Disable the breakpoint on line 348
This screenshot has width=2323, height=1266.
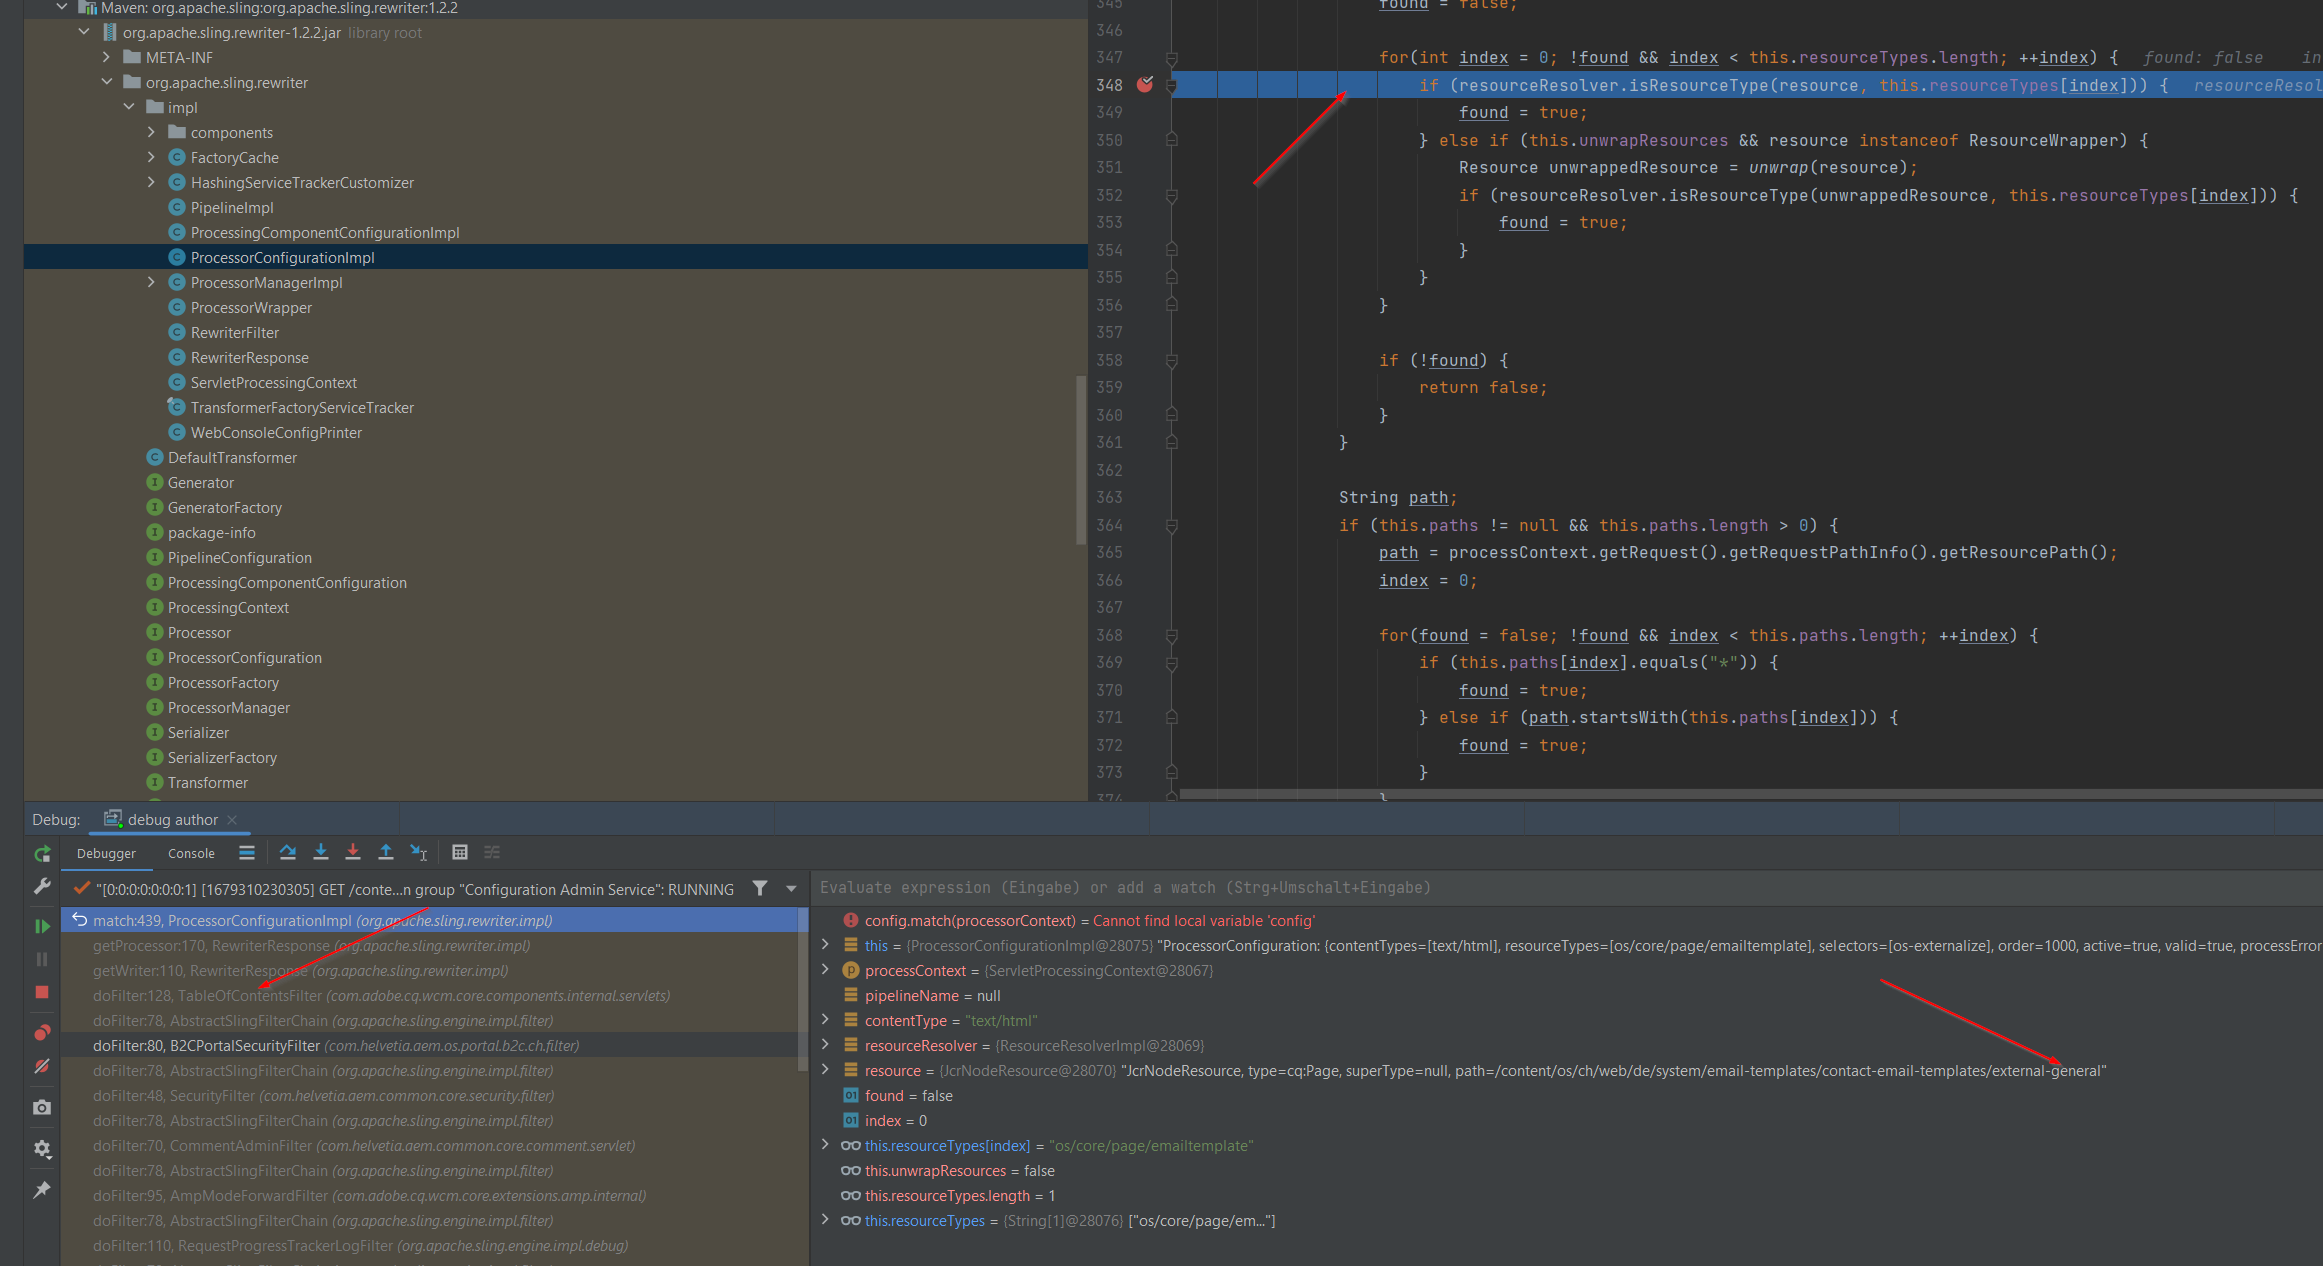tap(1145, 85)
